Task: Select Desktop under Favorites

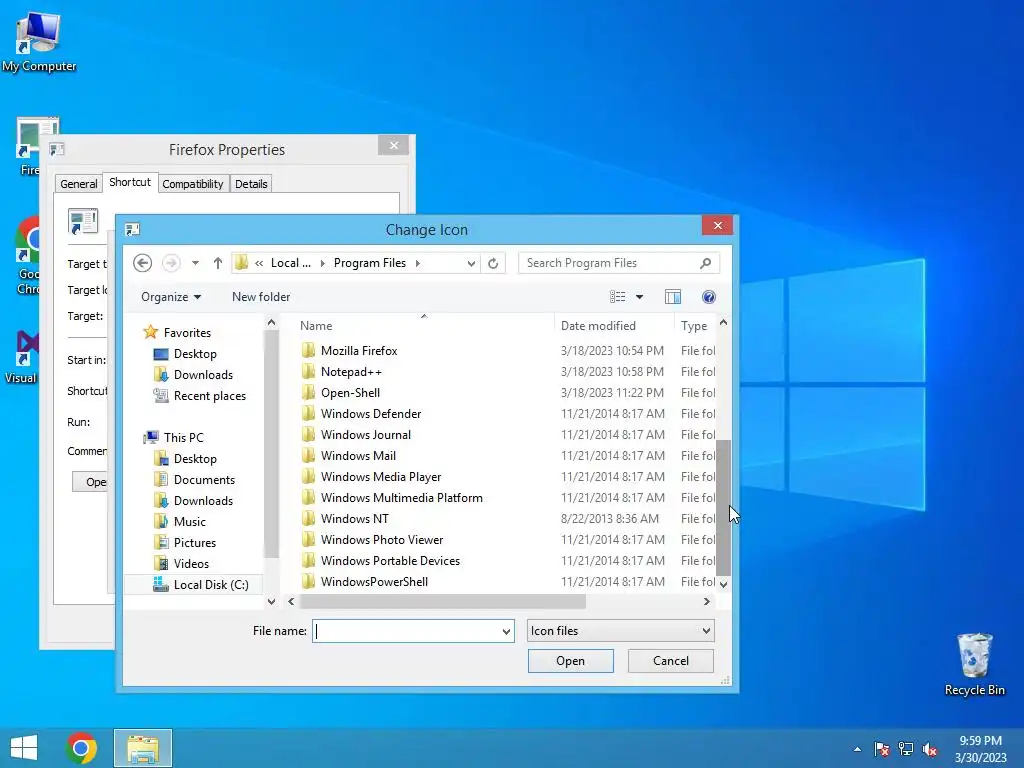Action: [195, 353]
